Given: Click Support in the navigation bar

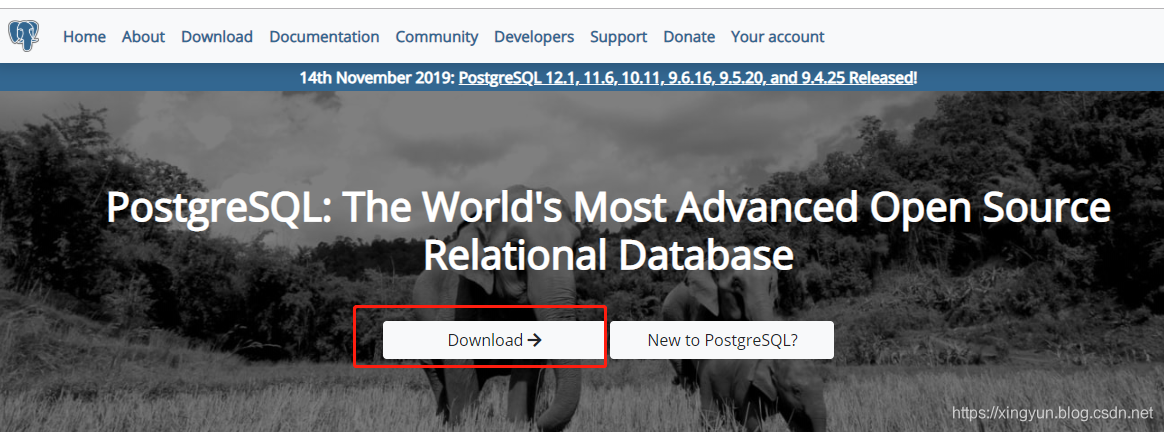Looking at the screenshot, I should tap(618, 36).
